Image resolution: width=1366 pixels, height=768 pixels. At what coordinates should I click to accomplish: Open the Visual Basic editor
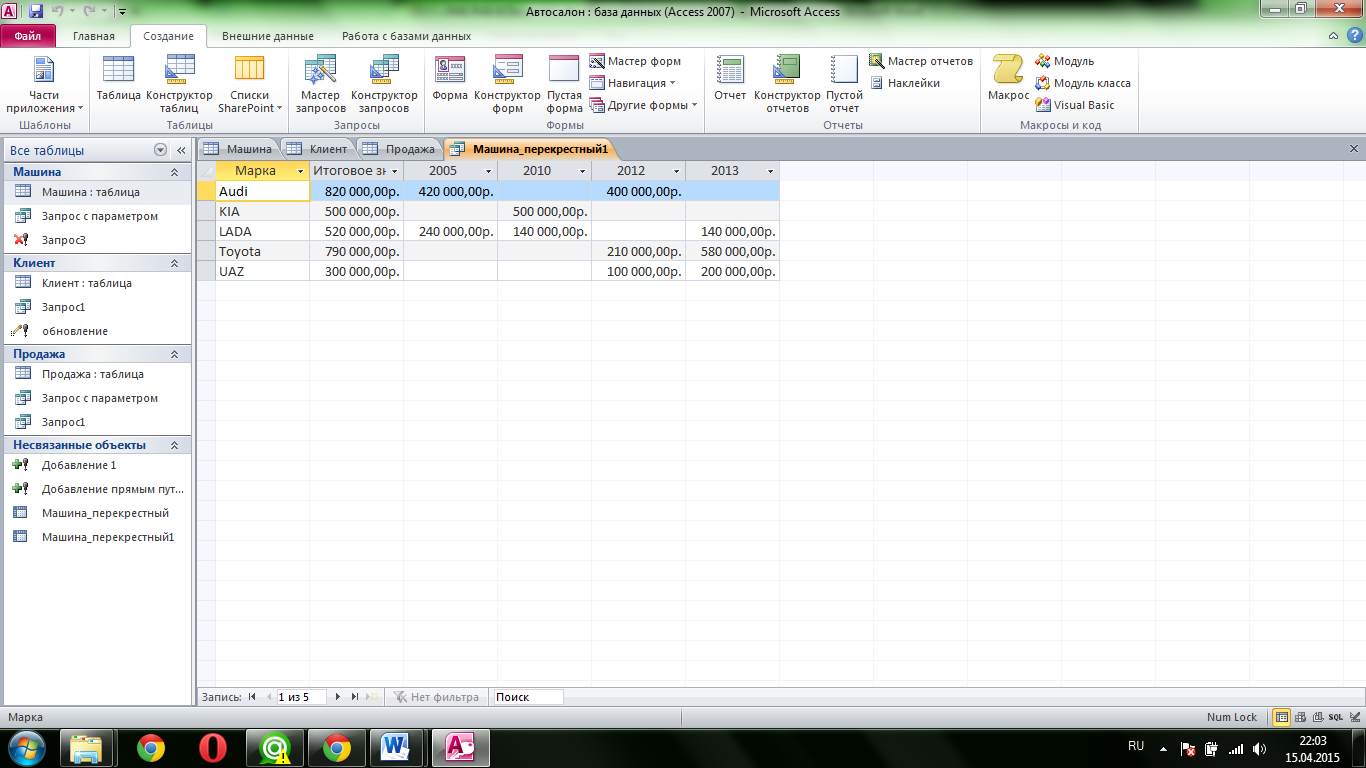pyautogui.click(x=1075, y=105)
